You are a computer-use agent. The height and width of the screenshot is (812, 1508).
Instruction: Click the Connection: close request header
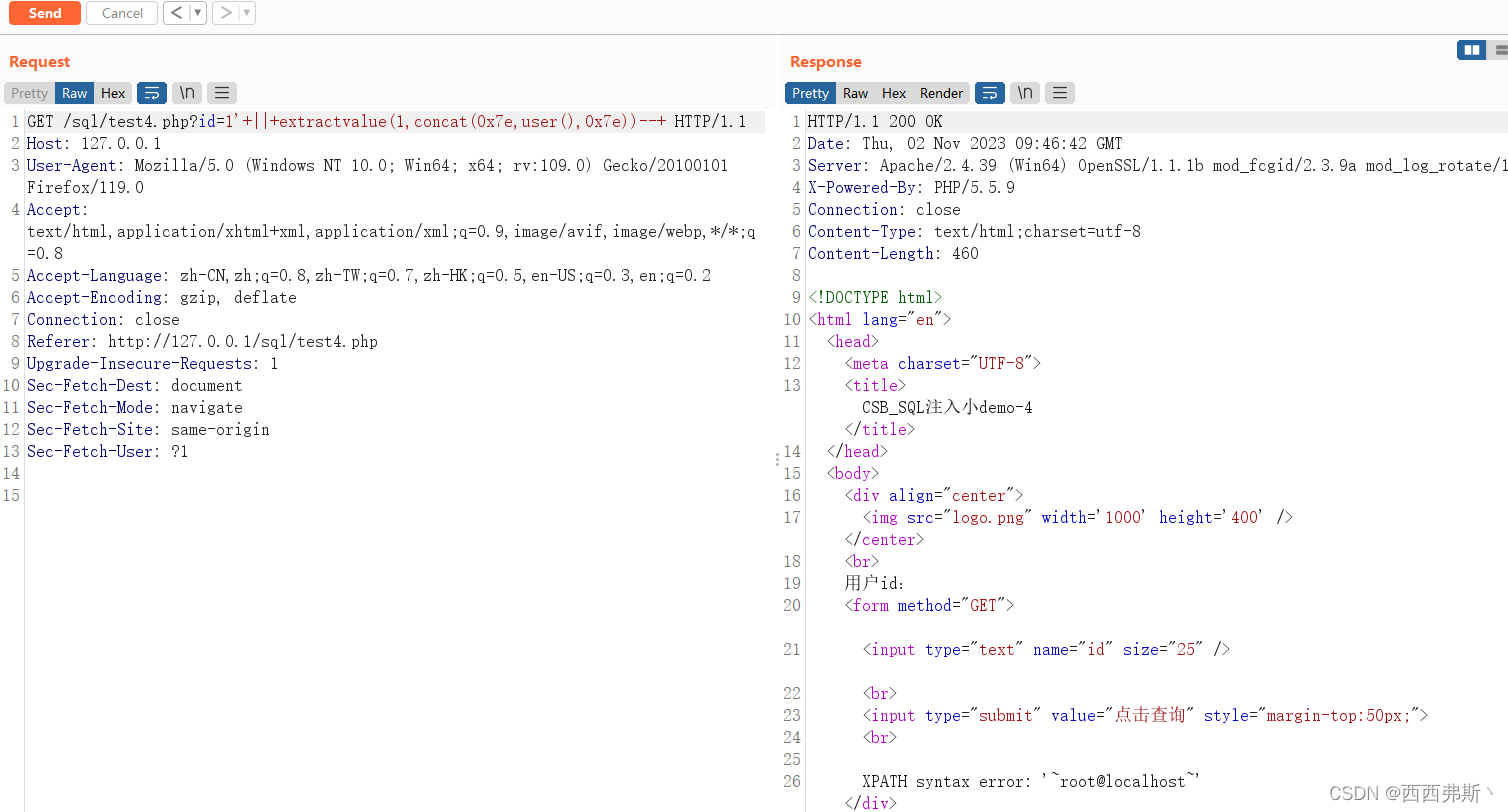103,320
